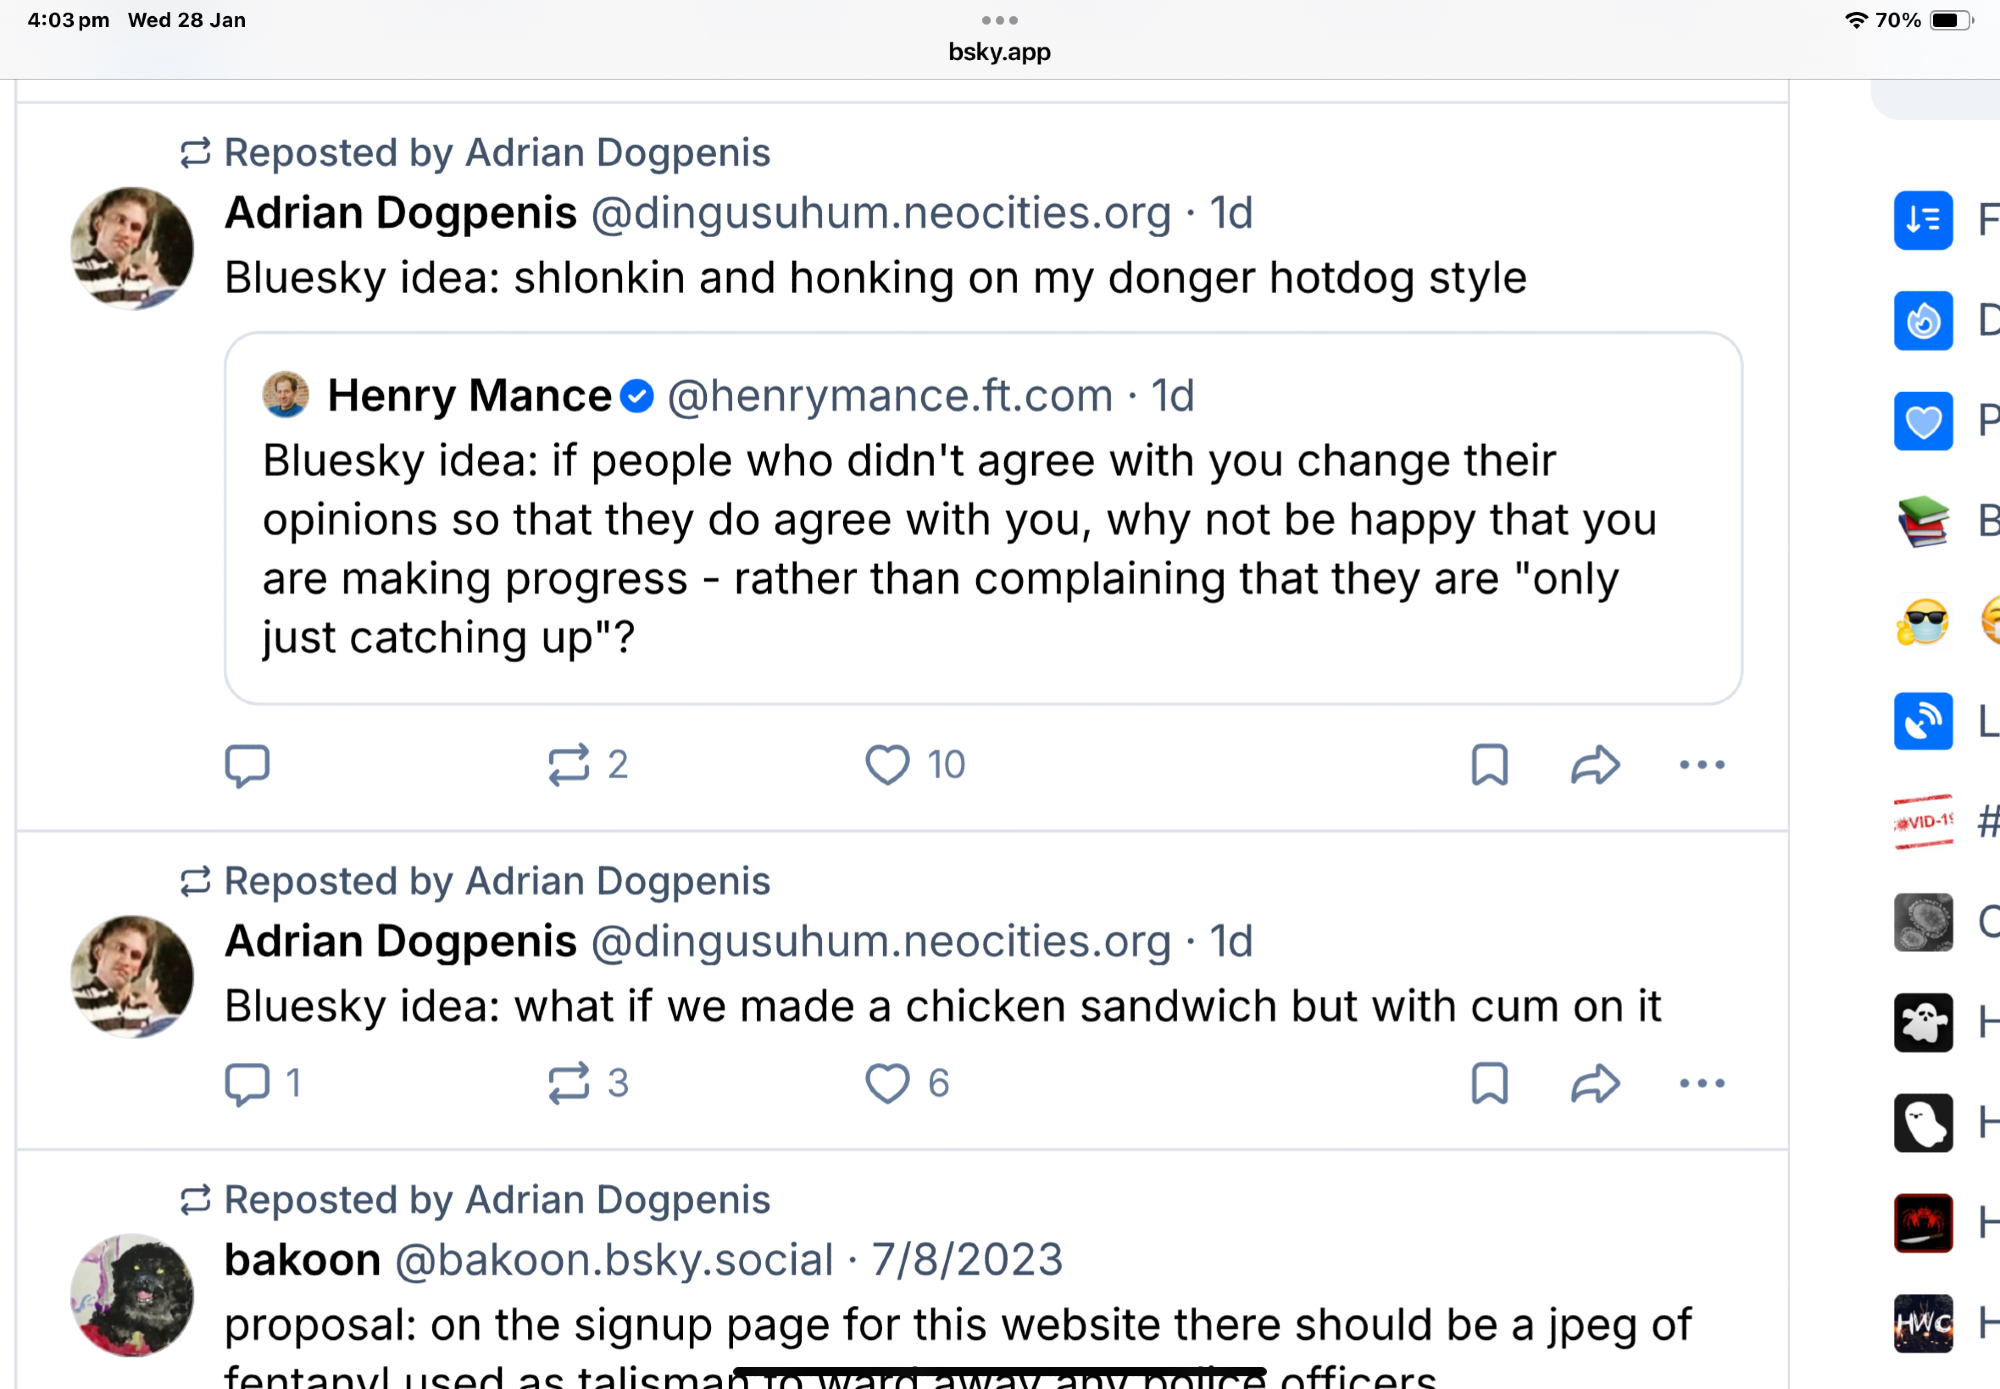Select the books emoji feed
Screen dimensions: 2000x1389
(x=1923, y=521)
